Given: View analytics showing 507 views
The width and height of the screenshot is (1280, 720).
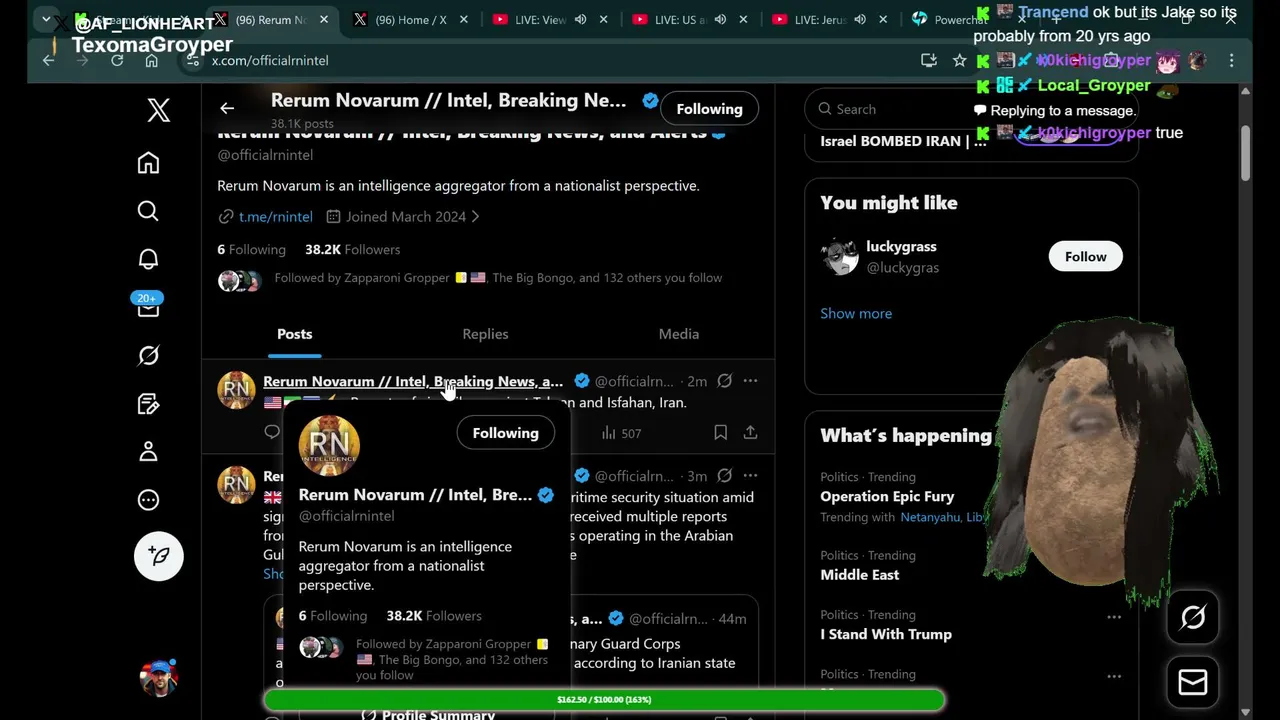Looking at the screenshot, I should coord(621,433).
